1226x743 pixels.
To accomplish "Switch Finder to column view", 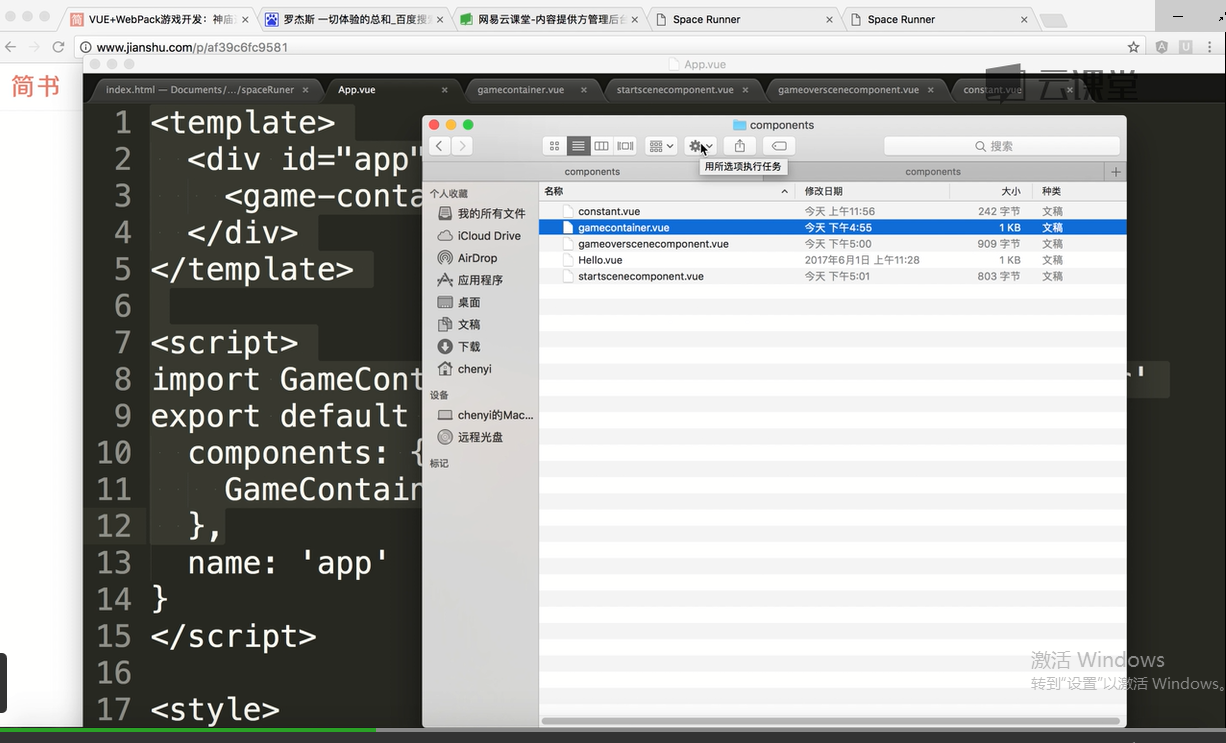I will coord(601,146).
